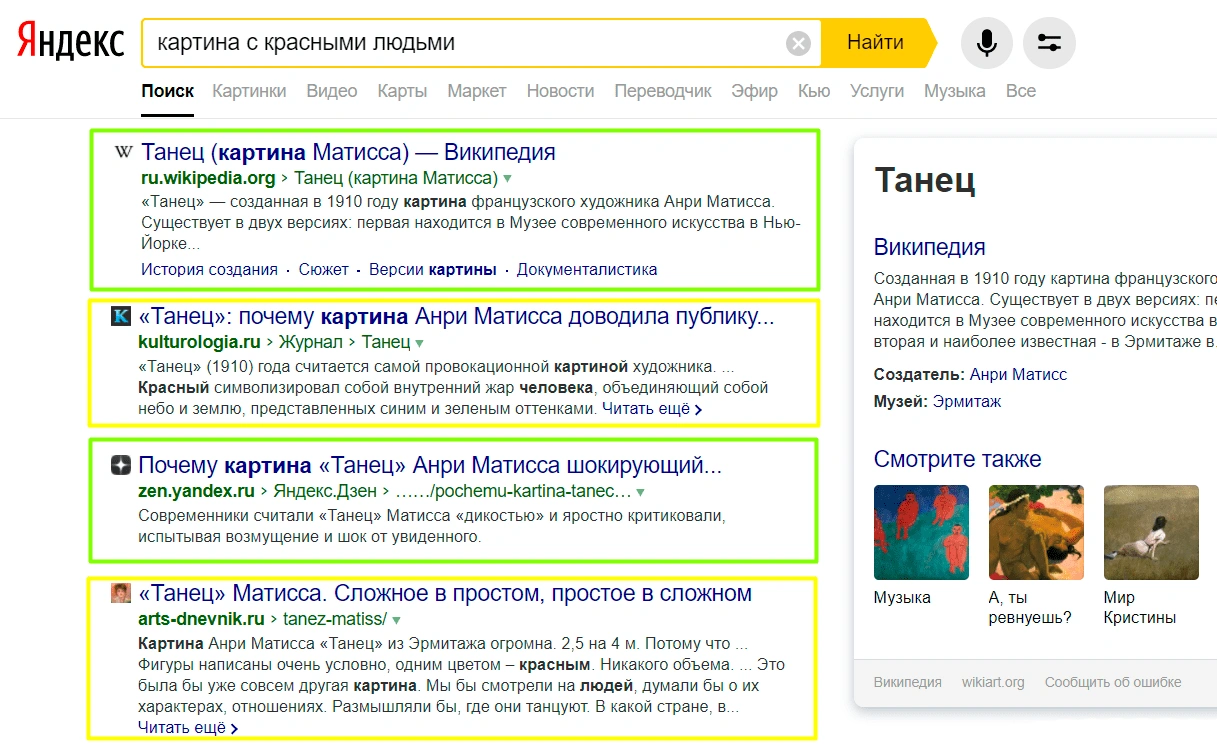Click Сообщить об ошибке in the sidebar footer

pyautogui.click(x=1113, y=681)
